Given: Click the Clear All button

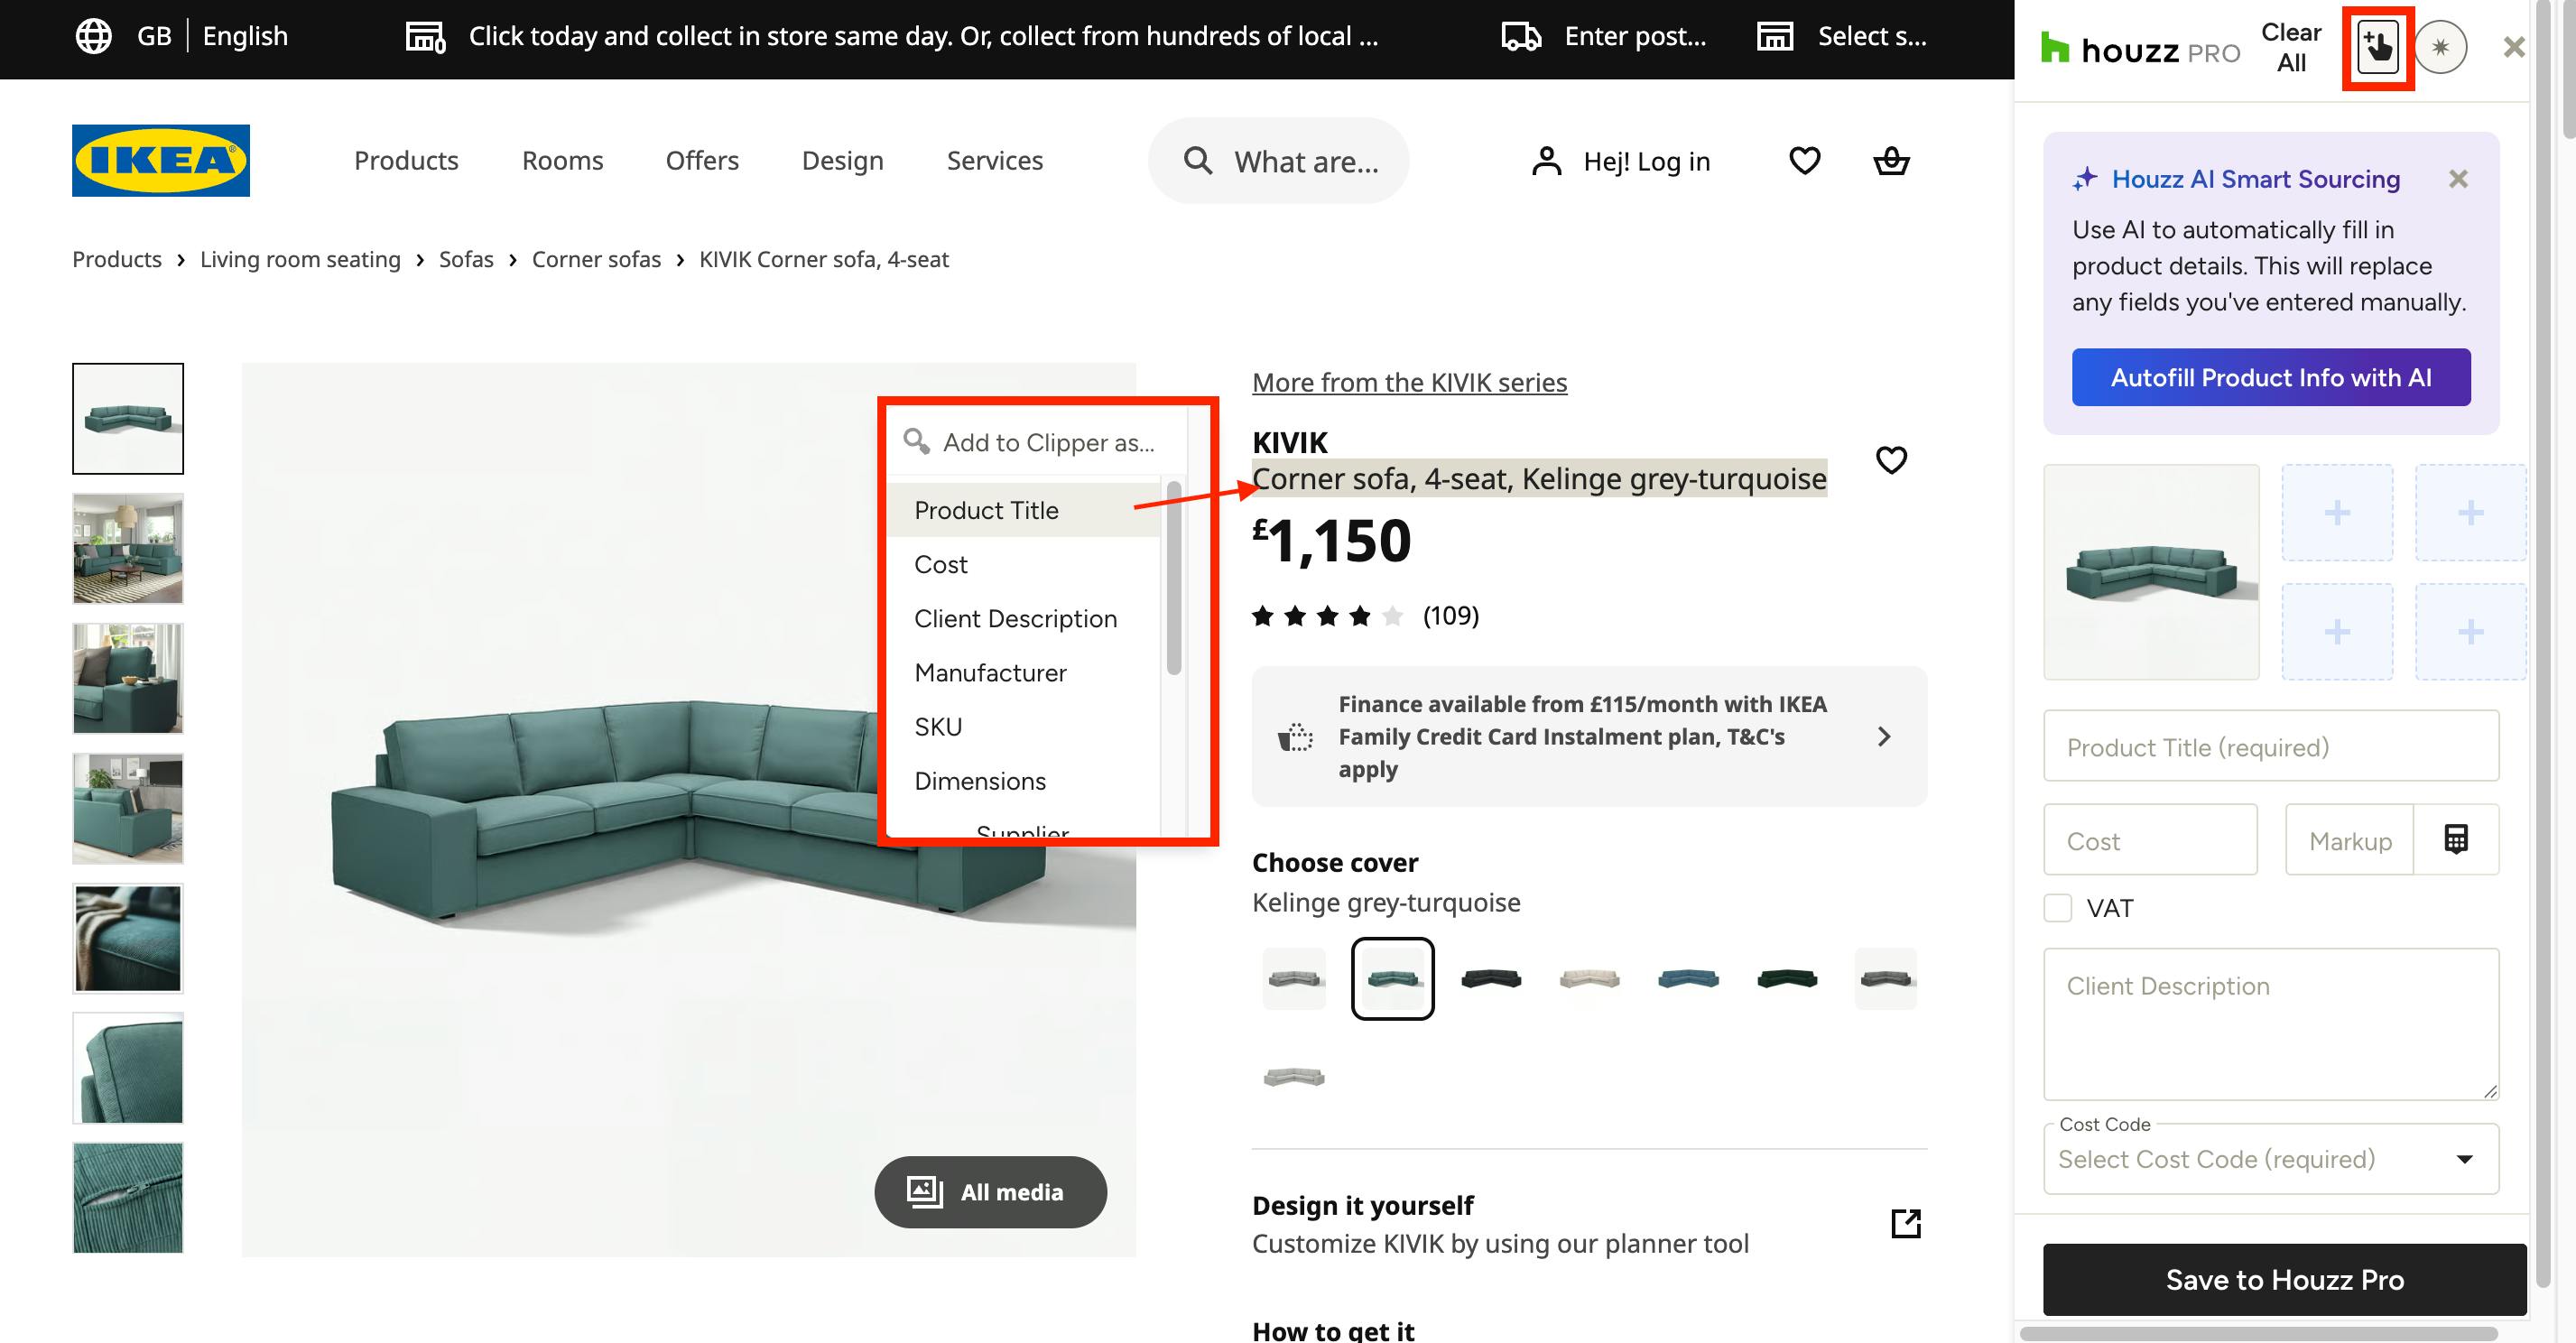Looking at the screenshot, I should pos(2291,47).
